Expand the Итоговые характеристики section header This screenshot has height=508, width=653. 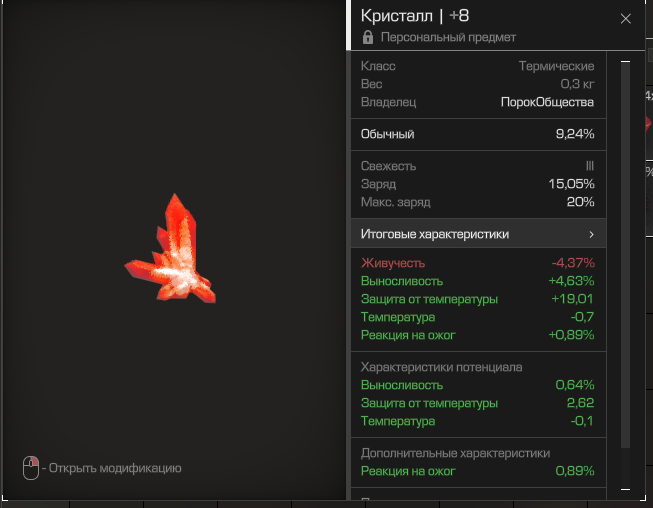point(478,234)
